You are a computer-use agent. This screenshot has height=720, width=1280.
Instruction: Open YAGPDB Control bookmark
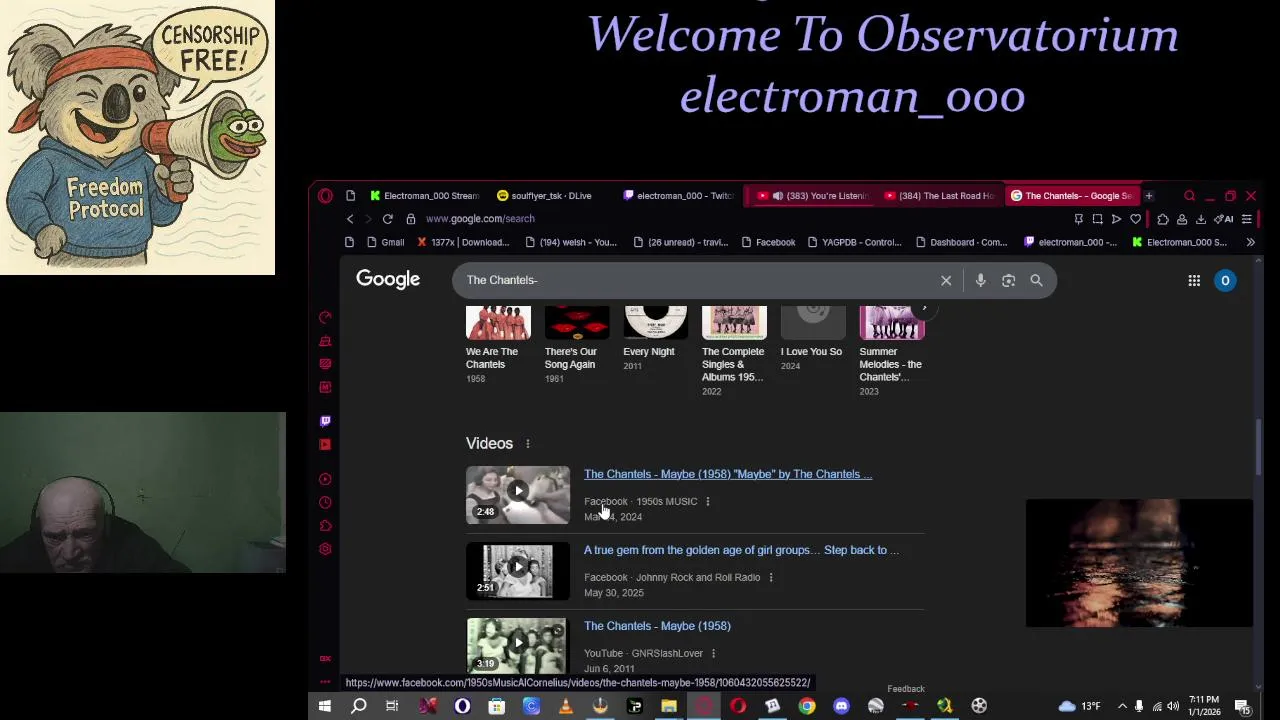(x=853, y=242)
